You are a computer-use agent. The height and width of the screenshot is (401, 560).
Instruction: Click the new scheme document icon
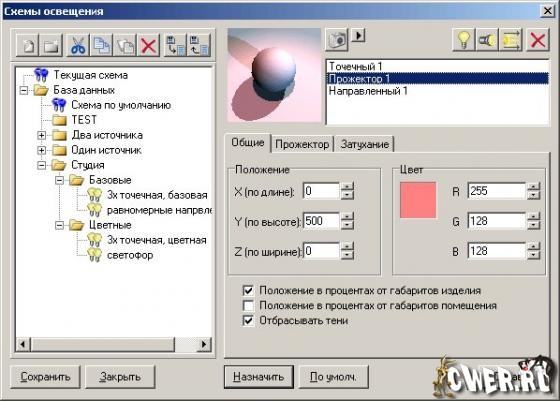point(28,45)
